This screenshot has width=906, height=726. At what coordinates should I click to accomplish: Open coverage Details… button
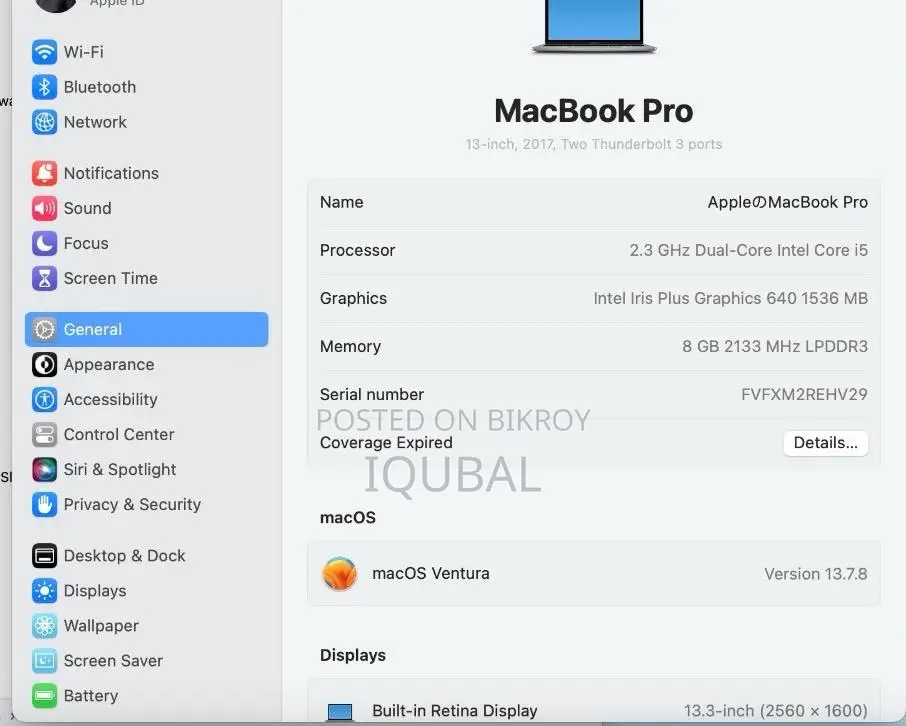pos(825,443)
